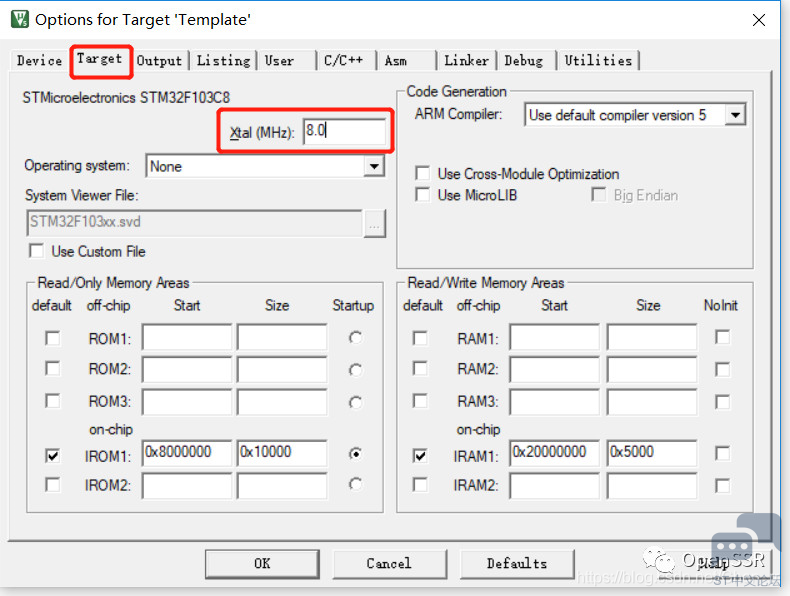
Task: Check the RAM2 default checkbox
Action: pos(420,369)
